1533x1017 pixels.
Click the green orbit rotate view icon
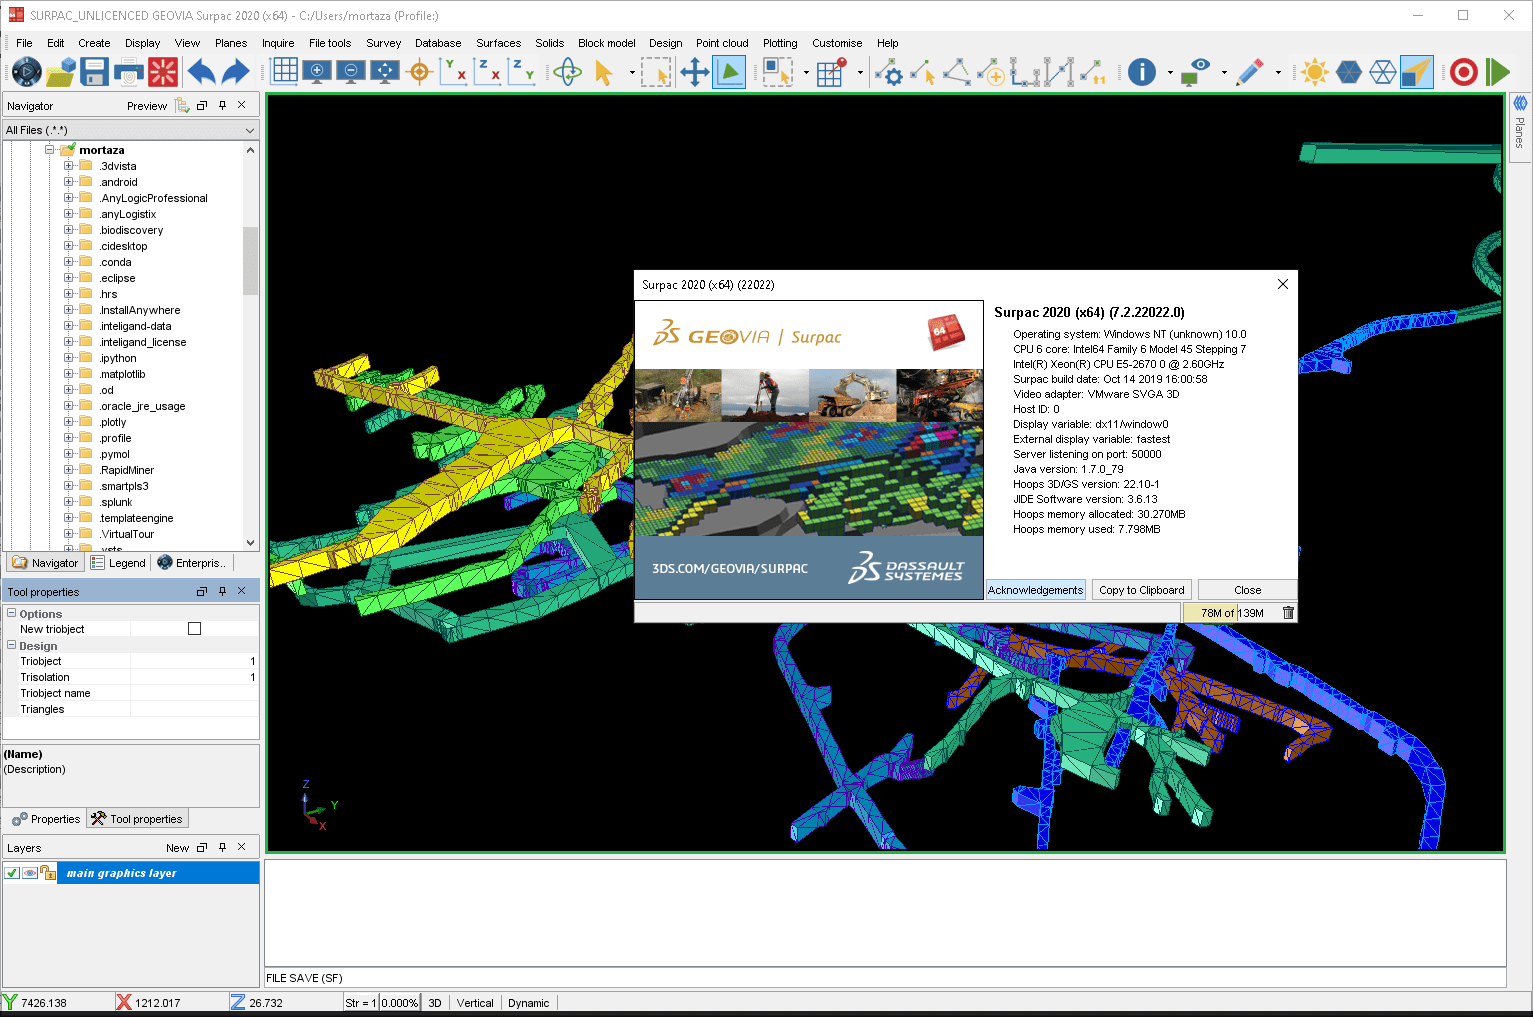[567, 72]
